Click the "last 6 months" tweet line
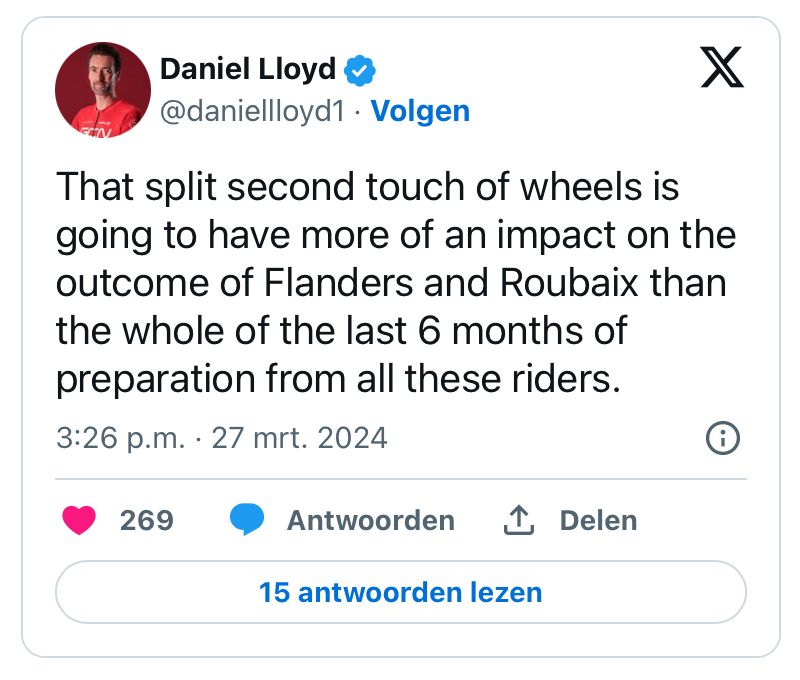The width and height of the screenshot is (800, 680). coord(340,332)
